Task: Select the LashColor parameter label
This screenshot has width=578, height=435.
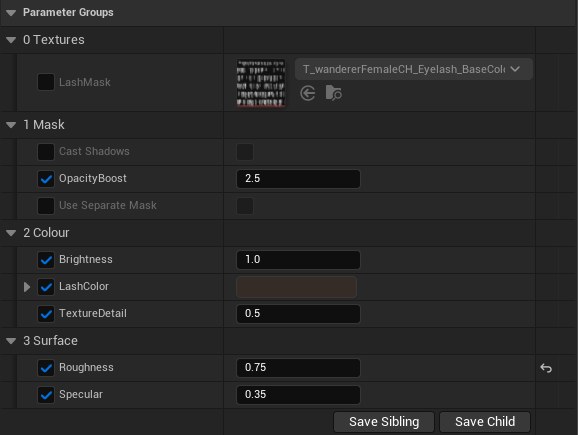Action: pos(84,286)
